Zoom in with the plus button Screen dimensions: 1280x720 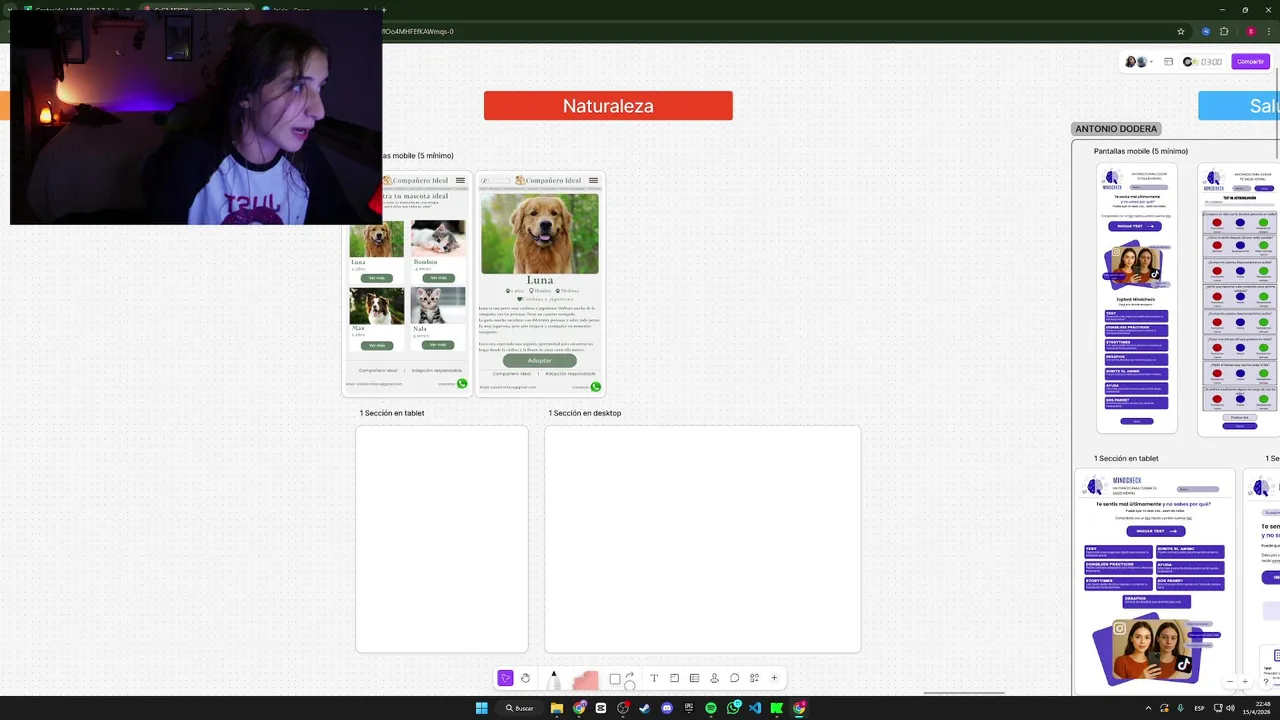(1245, 682)
